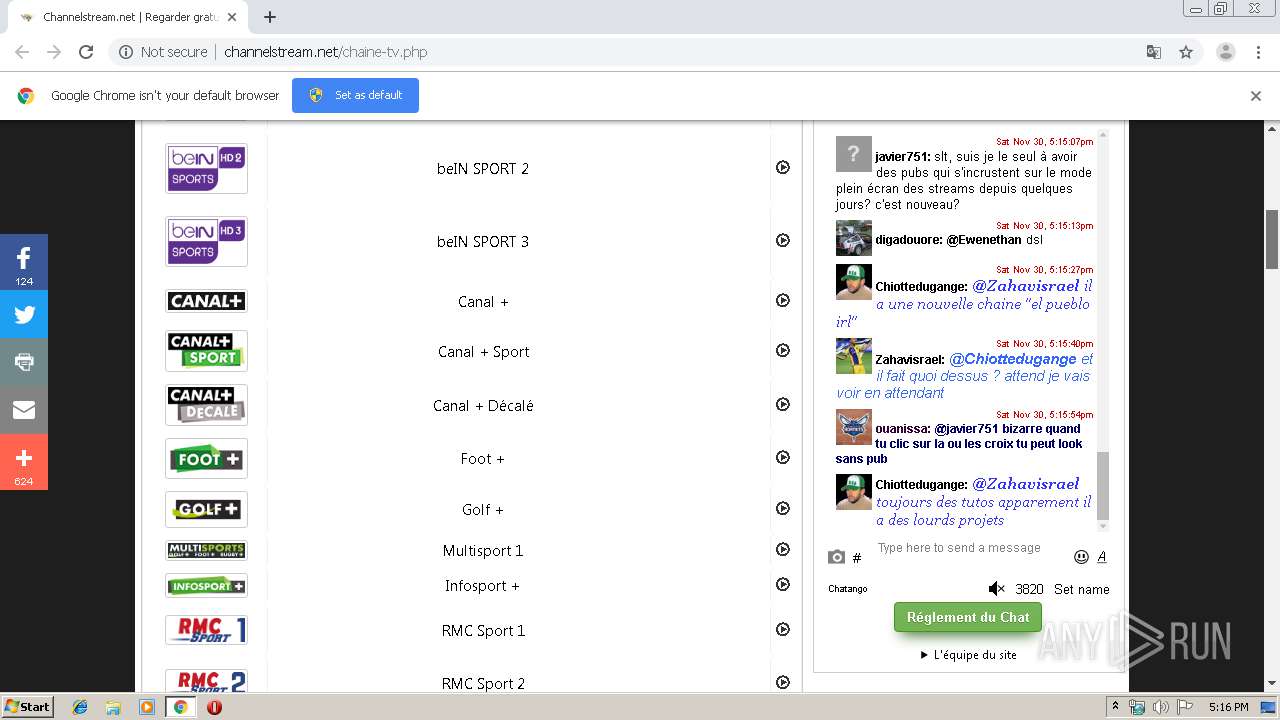Play the RMC Sport 1 stream
Image resolution: width=1280 pixels, height=720 pixels.
pos(783,630)
